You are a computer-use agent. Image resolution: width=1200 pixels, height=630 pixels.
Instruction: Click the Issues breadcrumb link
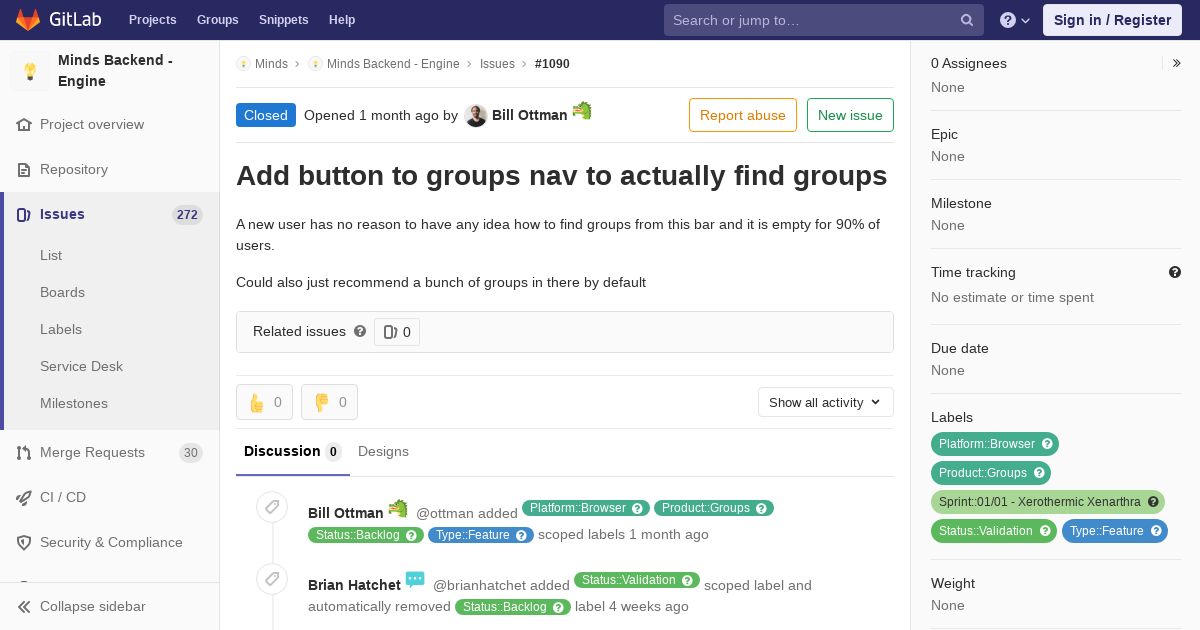coord(497,63)
